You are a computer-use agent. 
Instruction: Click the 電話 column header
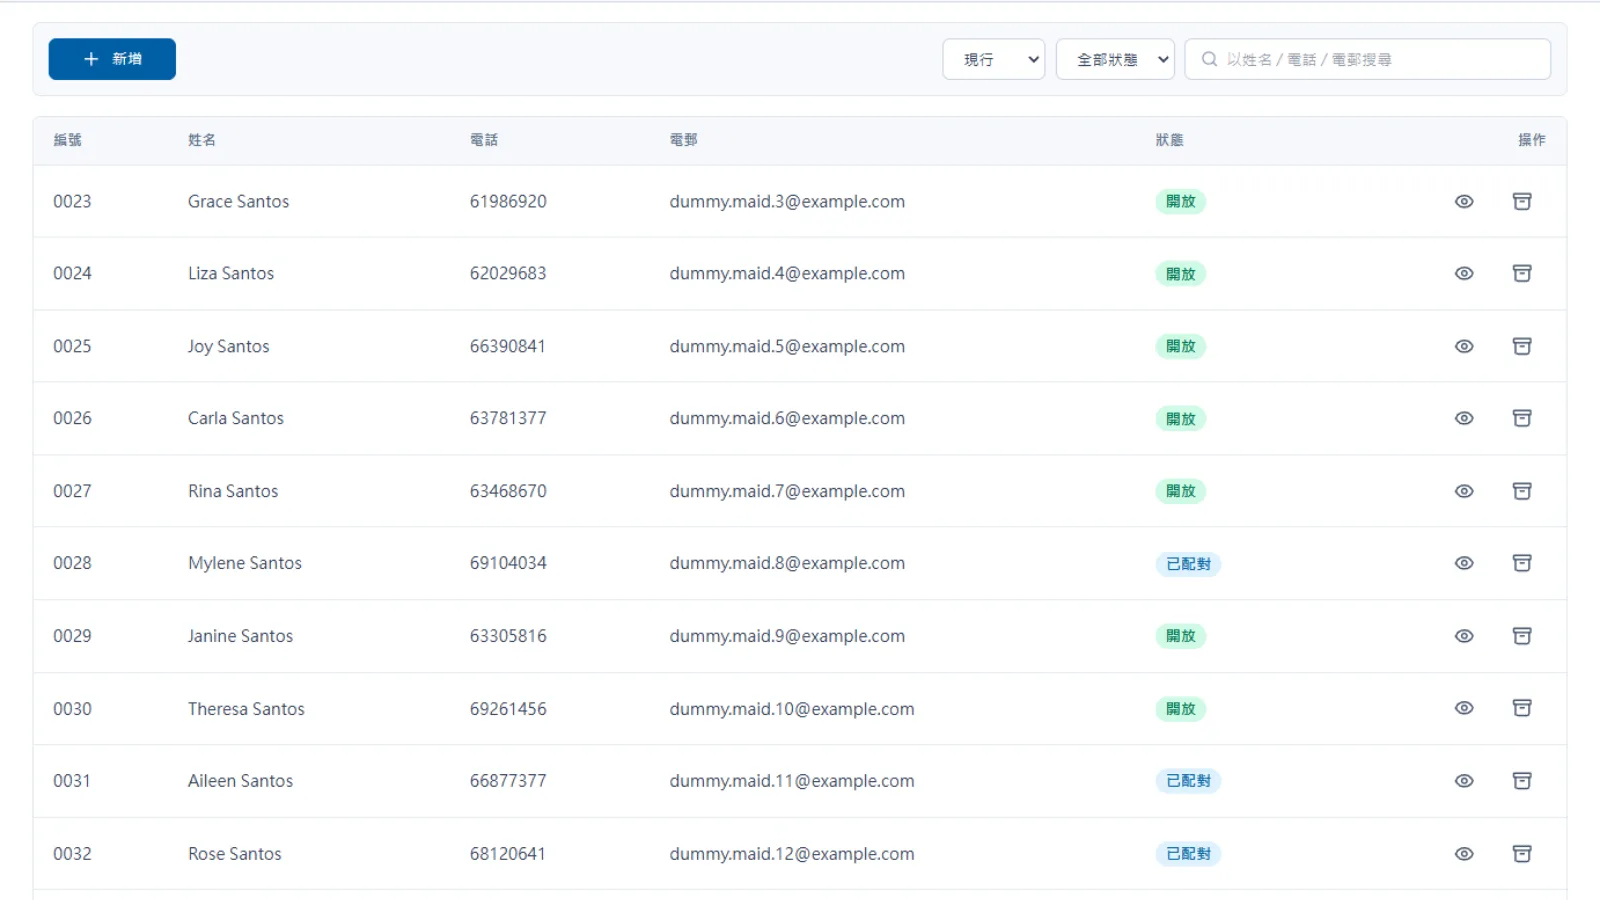pyautogui.click(x=484, y=140)
